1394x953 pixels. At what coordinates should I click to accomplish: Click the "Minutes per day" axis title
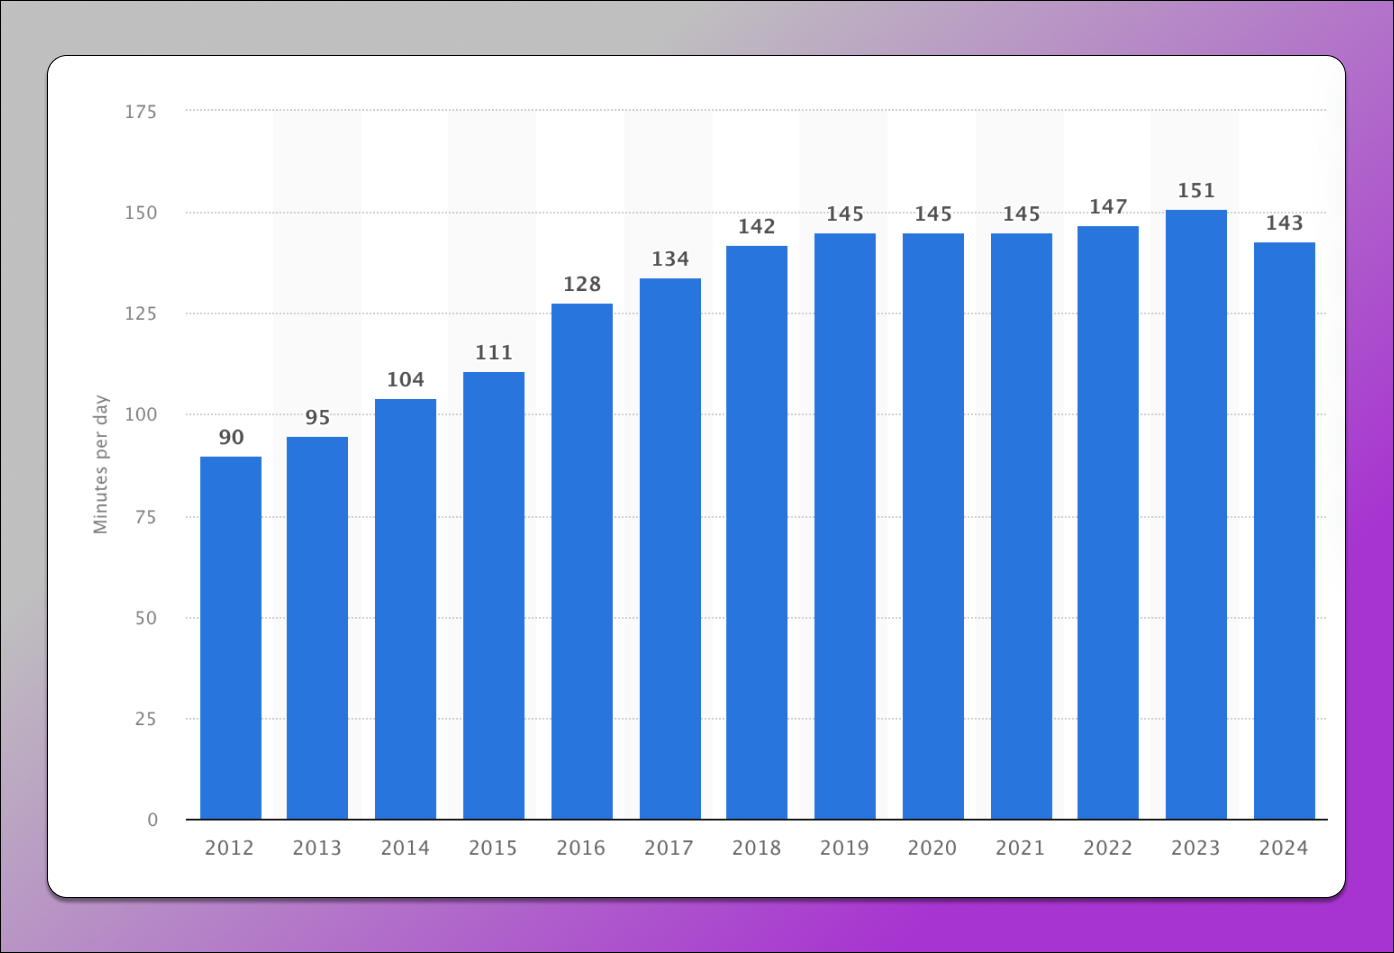click(101, 465)
